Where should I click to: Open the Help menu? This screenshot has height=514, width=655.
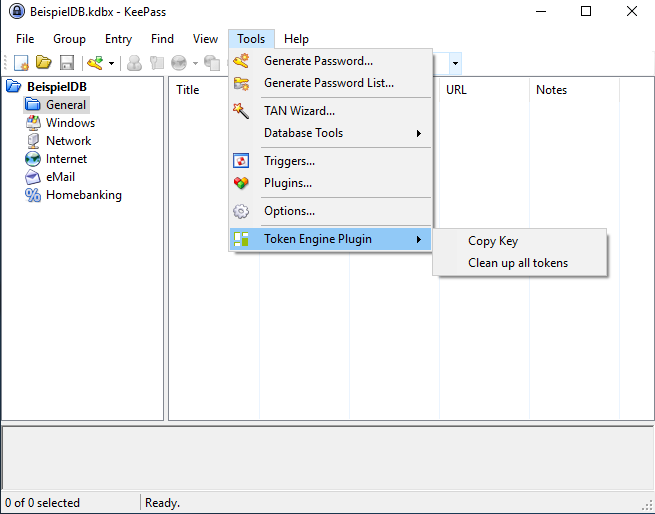[x=296, y=39]
